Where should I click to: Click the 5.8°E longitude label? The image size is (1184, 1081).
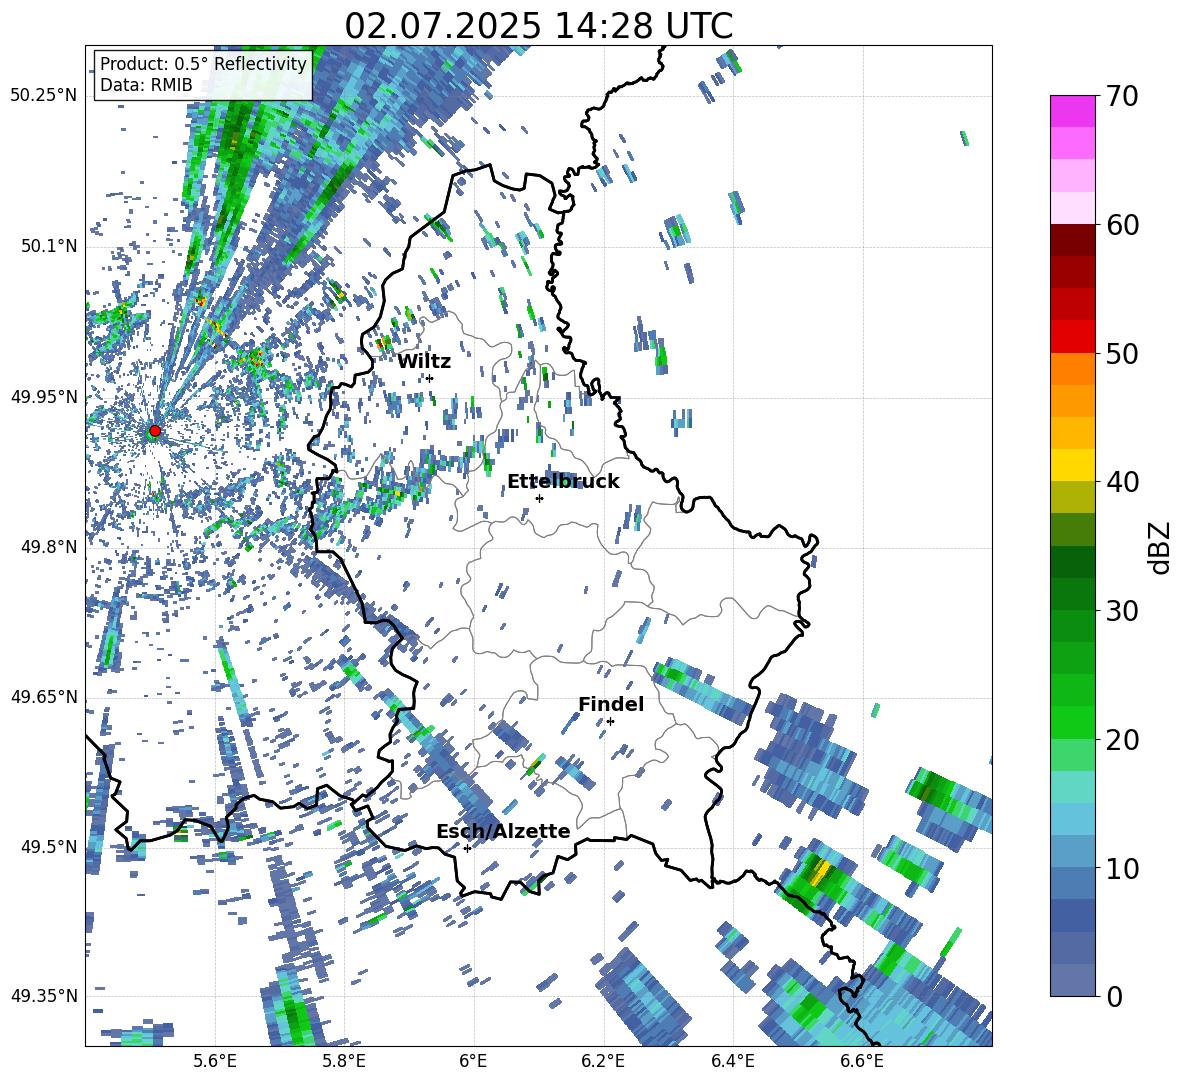coord(344,1061)
